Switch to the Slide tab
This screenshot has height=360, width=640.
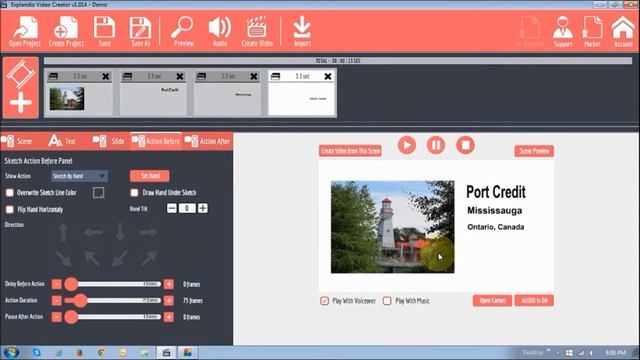(108, 141)
